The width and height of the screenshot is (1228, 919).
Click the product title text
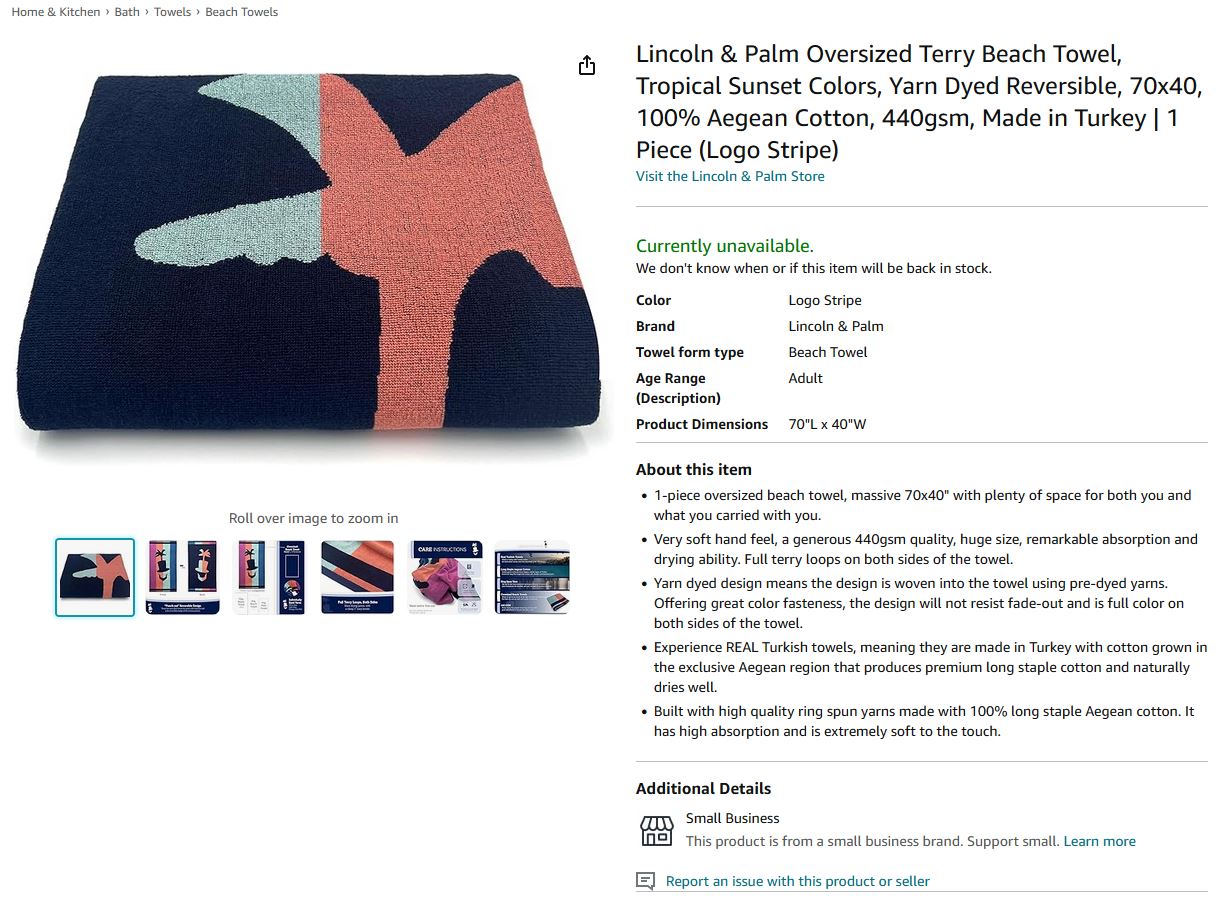pyautogui.click(x=920, y=102)
